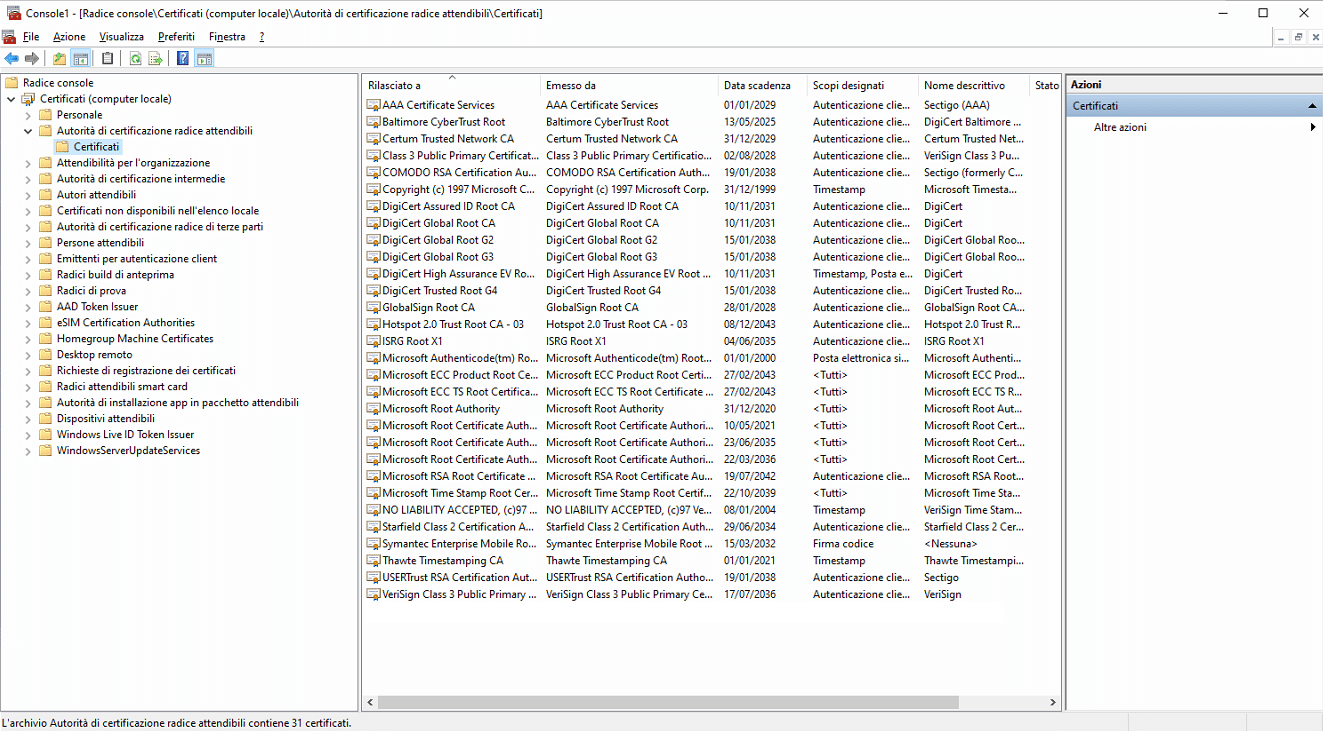Open the File menu
Screen dimensions: 1323x732
(x=31, y=36)
